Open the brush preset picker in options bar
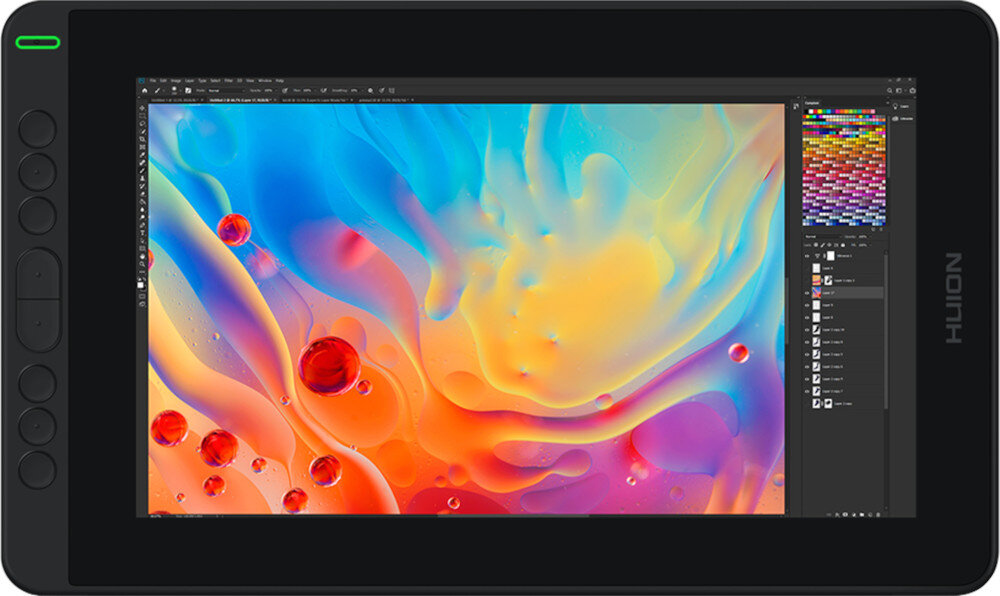Viewport: 1000px width, 596px height. click(176, 90)
